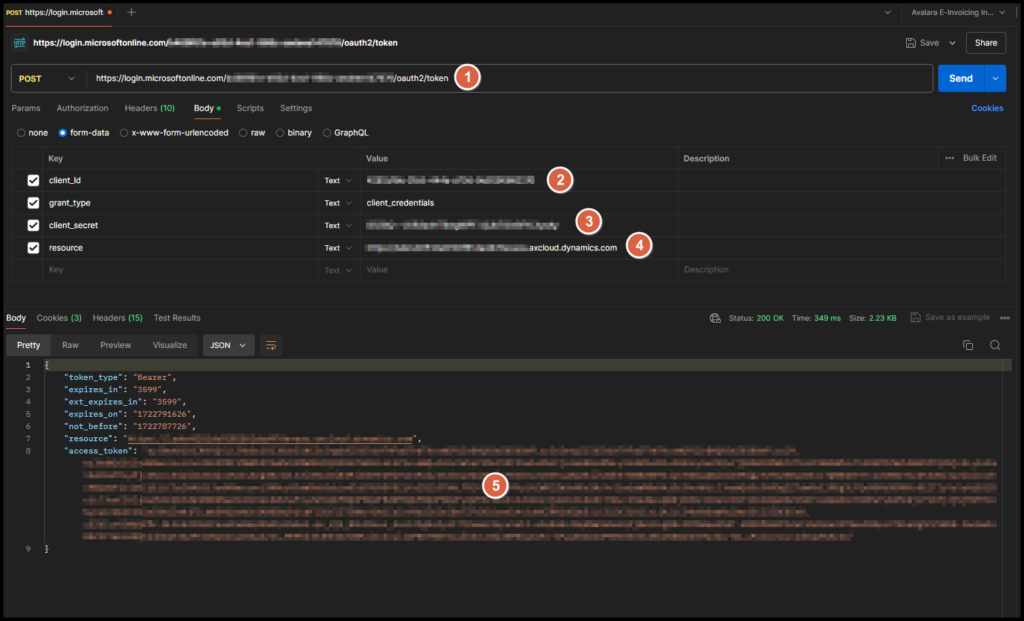
Task: Click the Description column header
Action: [706, 159]
